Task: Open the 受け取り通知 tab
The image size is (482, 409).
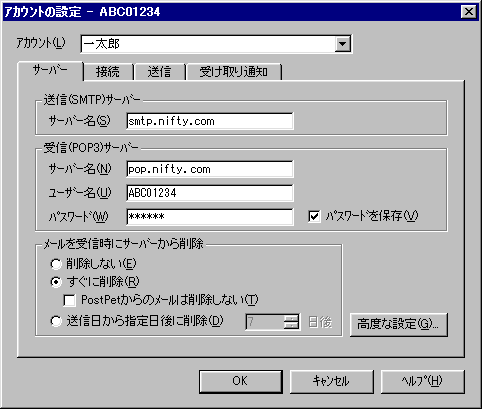Action: pos(234,72)
